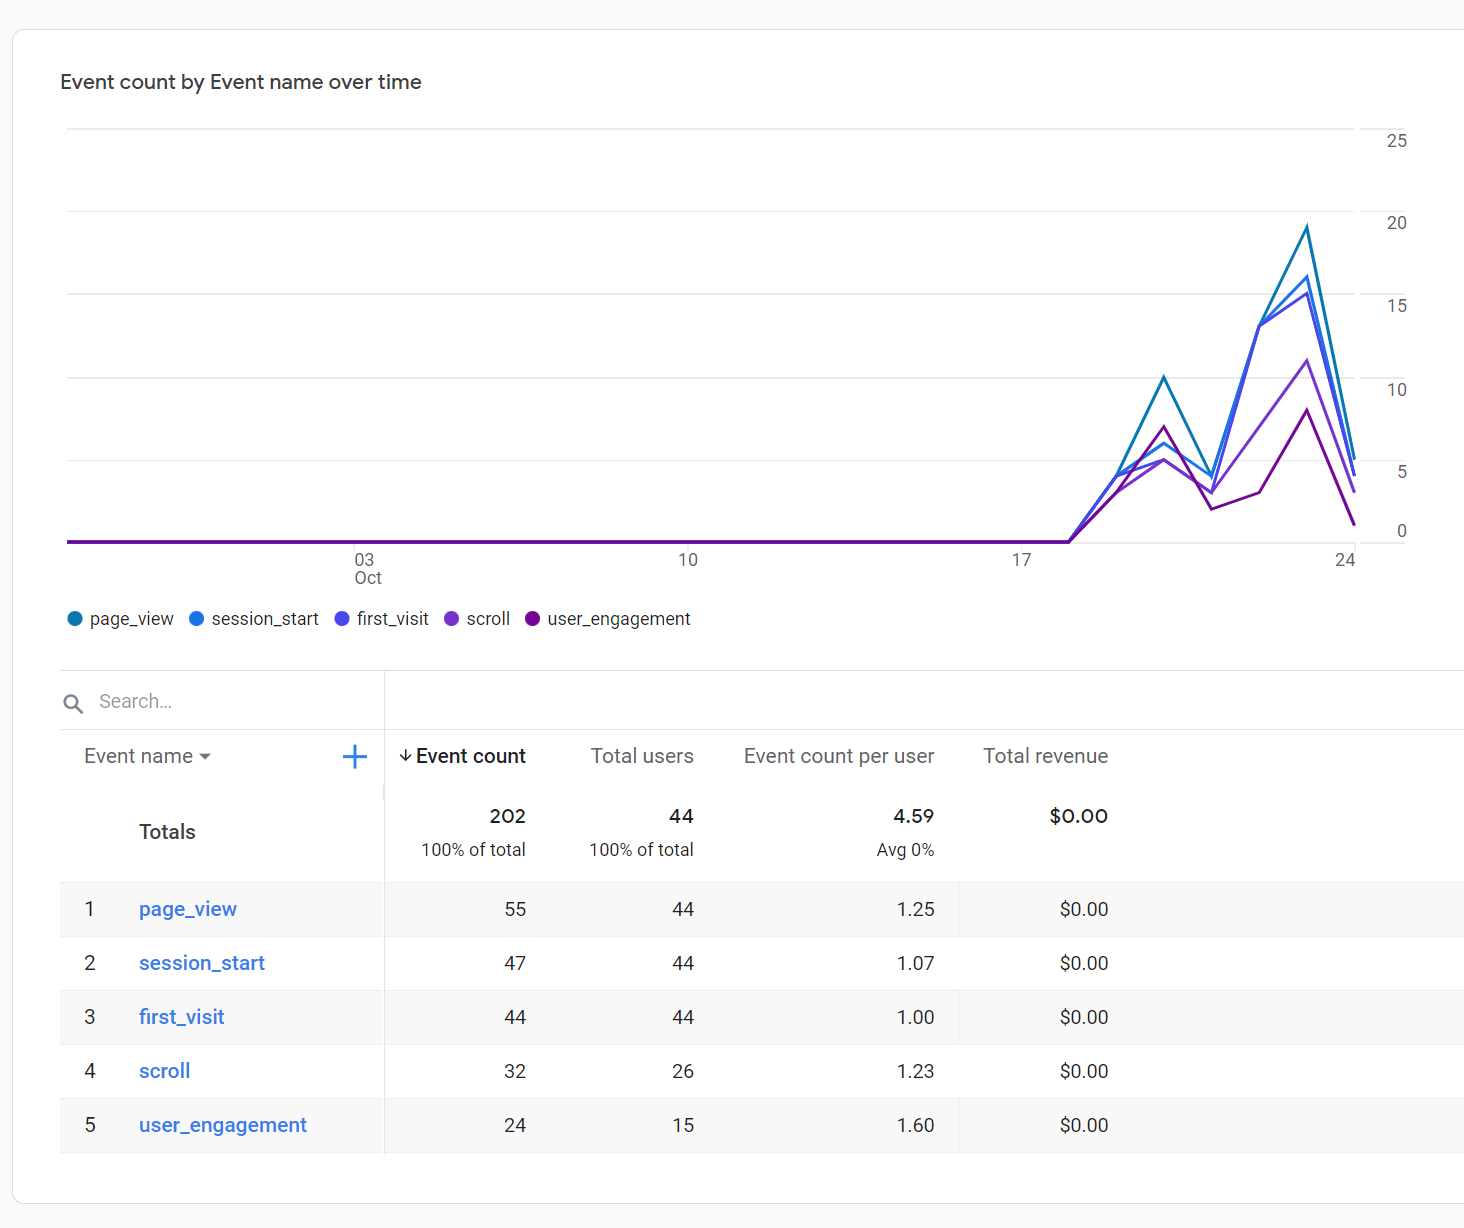Click the blue page_view legend dot

pos(74,618)
